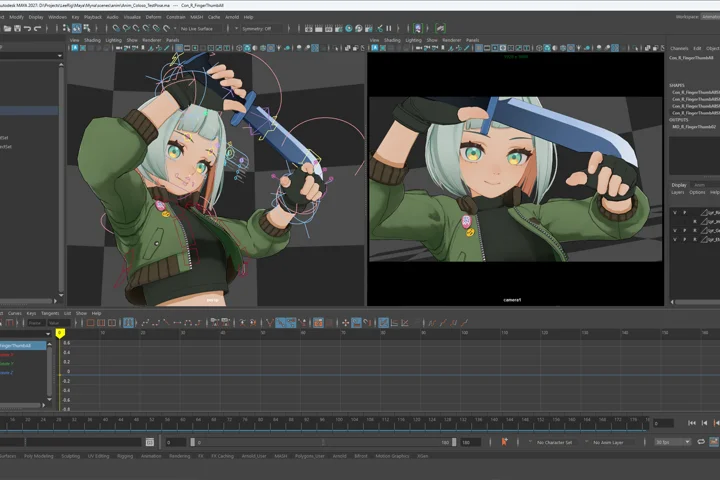Toggle stacked curves view icon in Graph Editor
Image resolution: width=720 pixels, height=480 pixels.
pyautogui.click(x=394, y=323)
